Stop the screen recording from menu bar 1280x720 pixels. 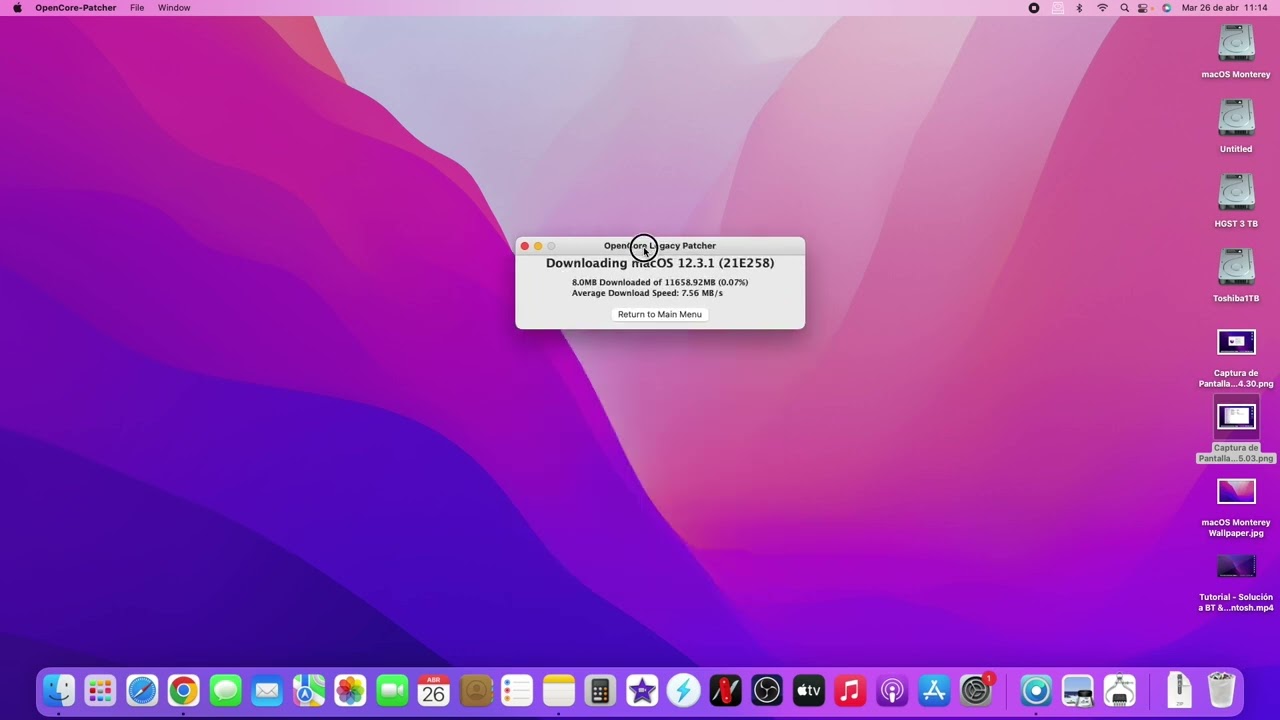(x=1034, y=8)
